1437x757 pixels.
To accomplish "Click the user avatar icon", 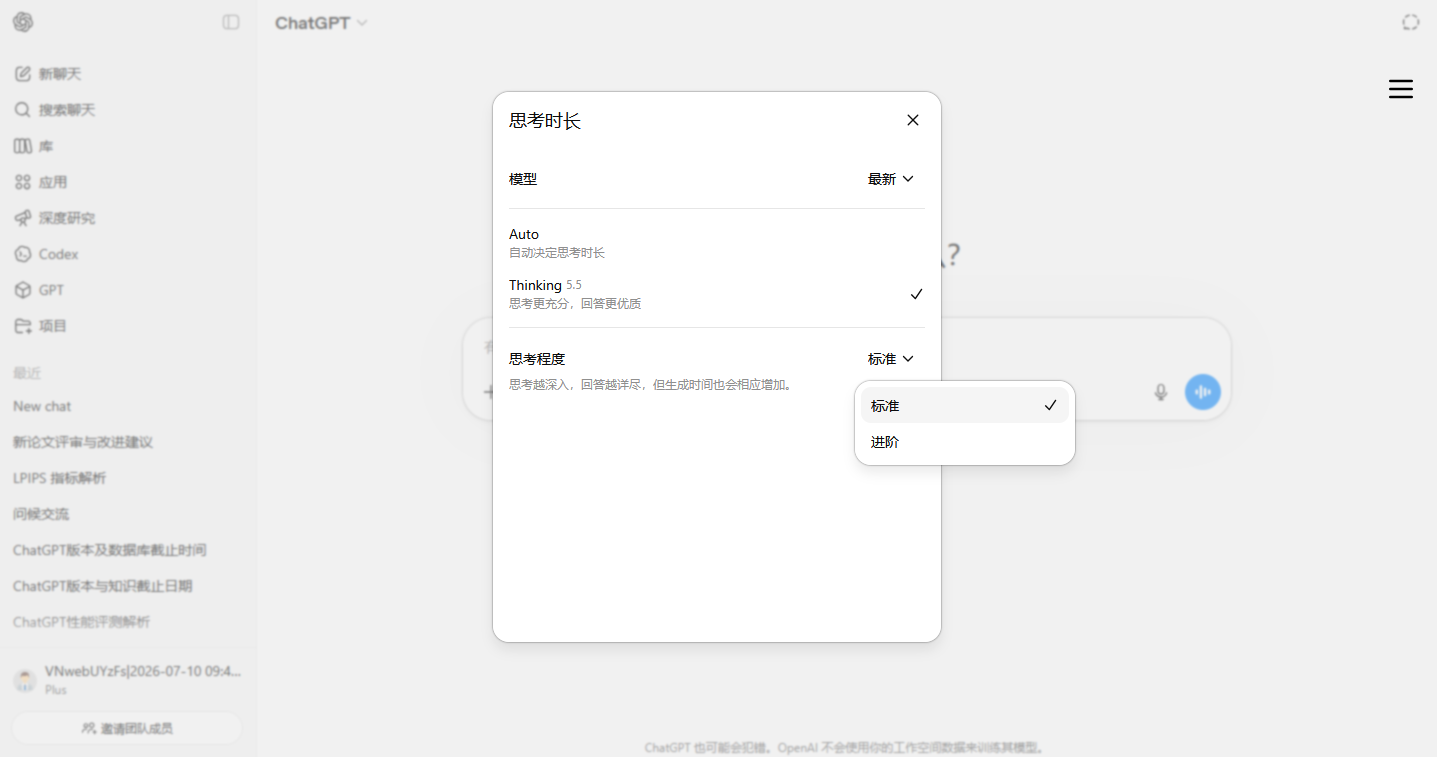I will (25, 680).
